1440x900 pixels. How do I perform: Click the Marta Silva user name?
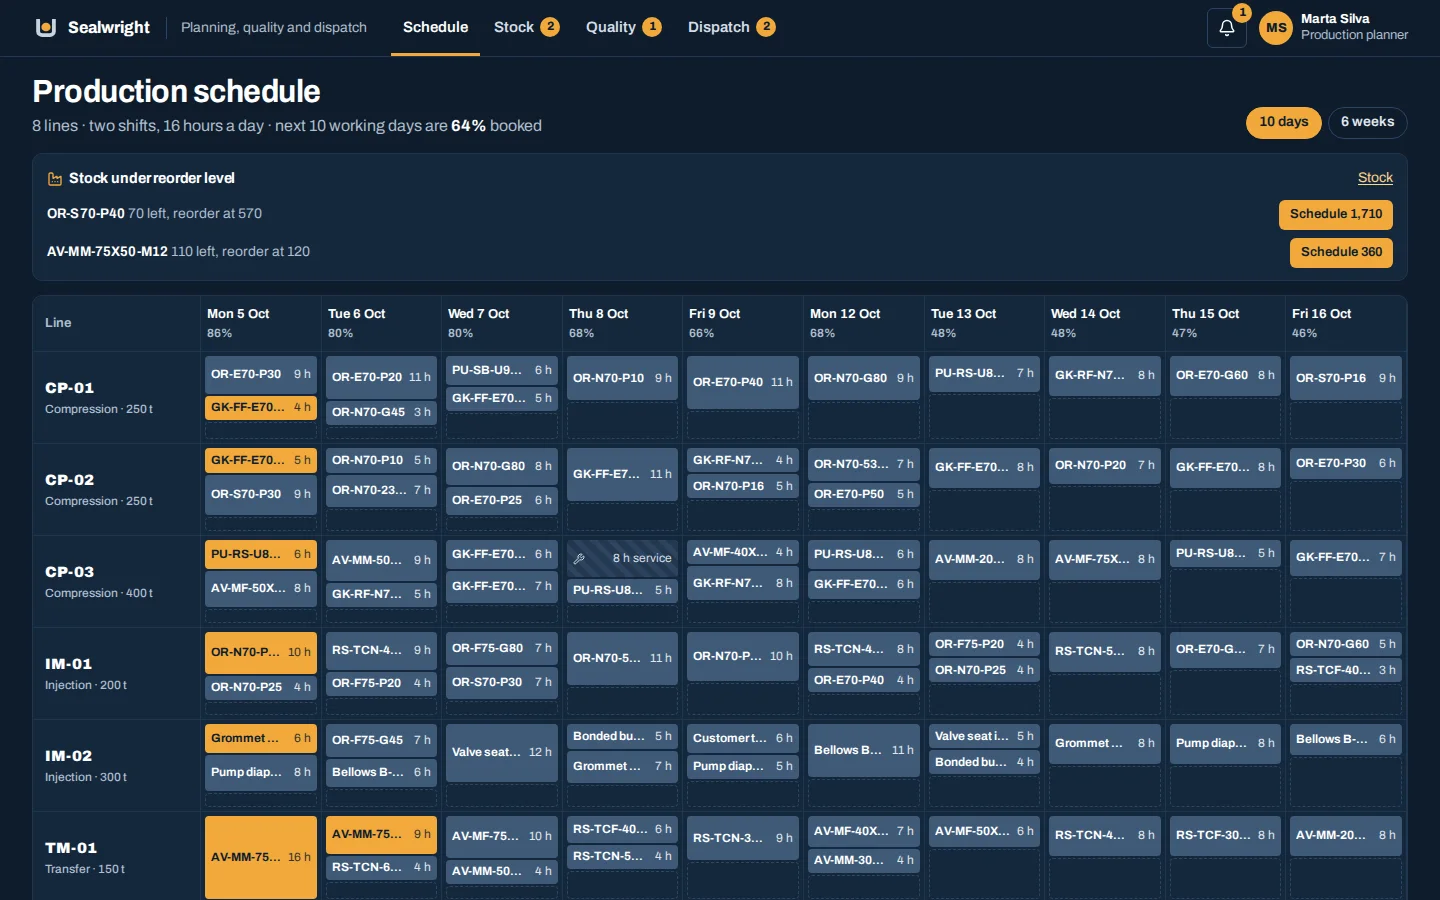1335,19
